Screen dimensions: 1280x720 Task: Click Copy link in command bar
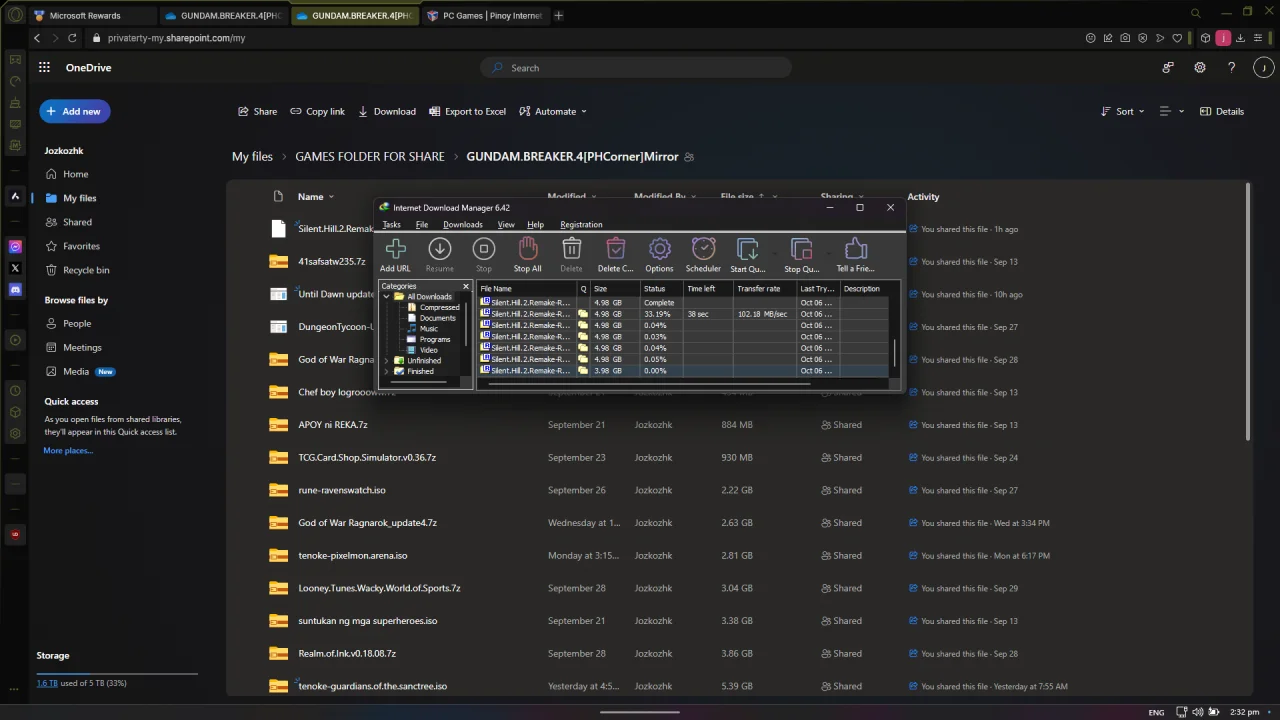click(317, 111)
